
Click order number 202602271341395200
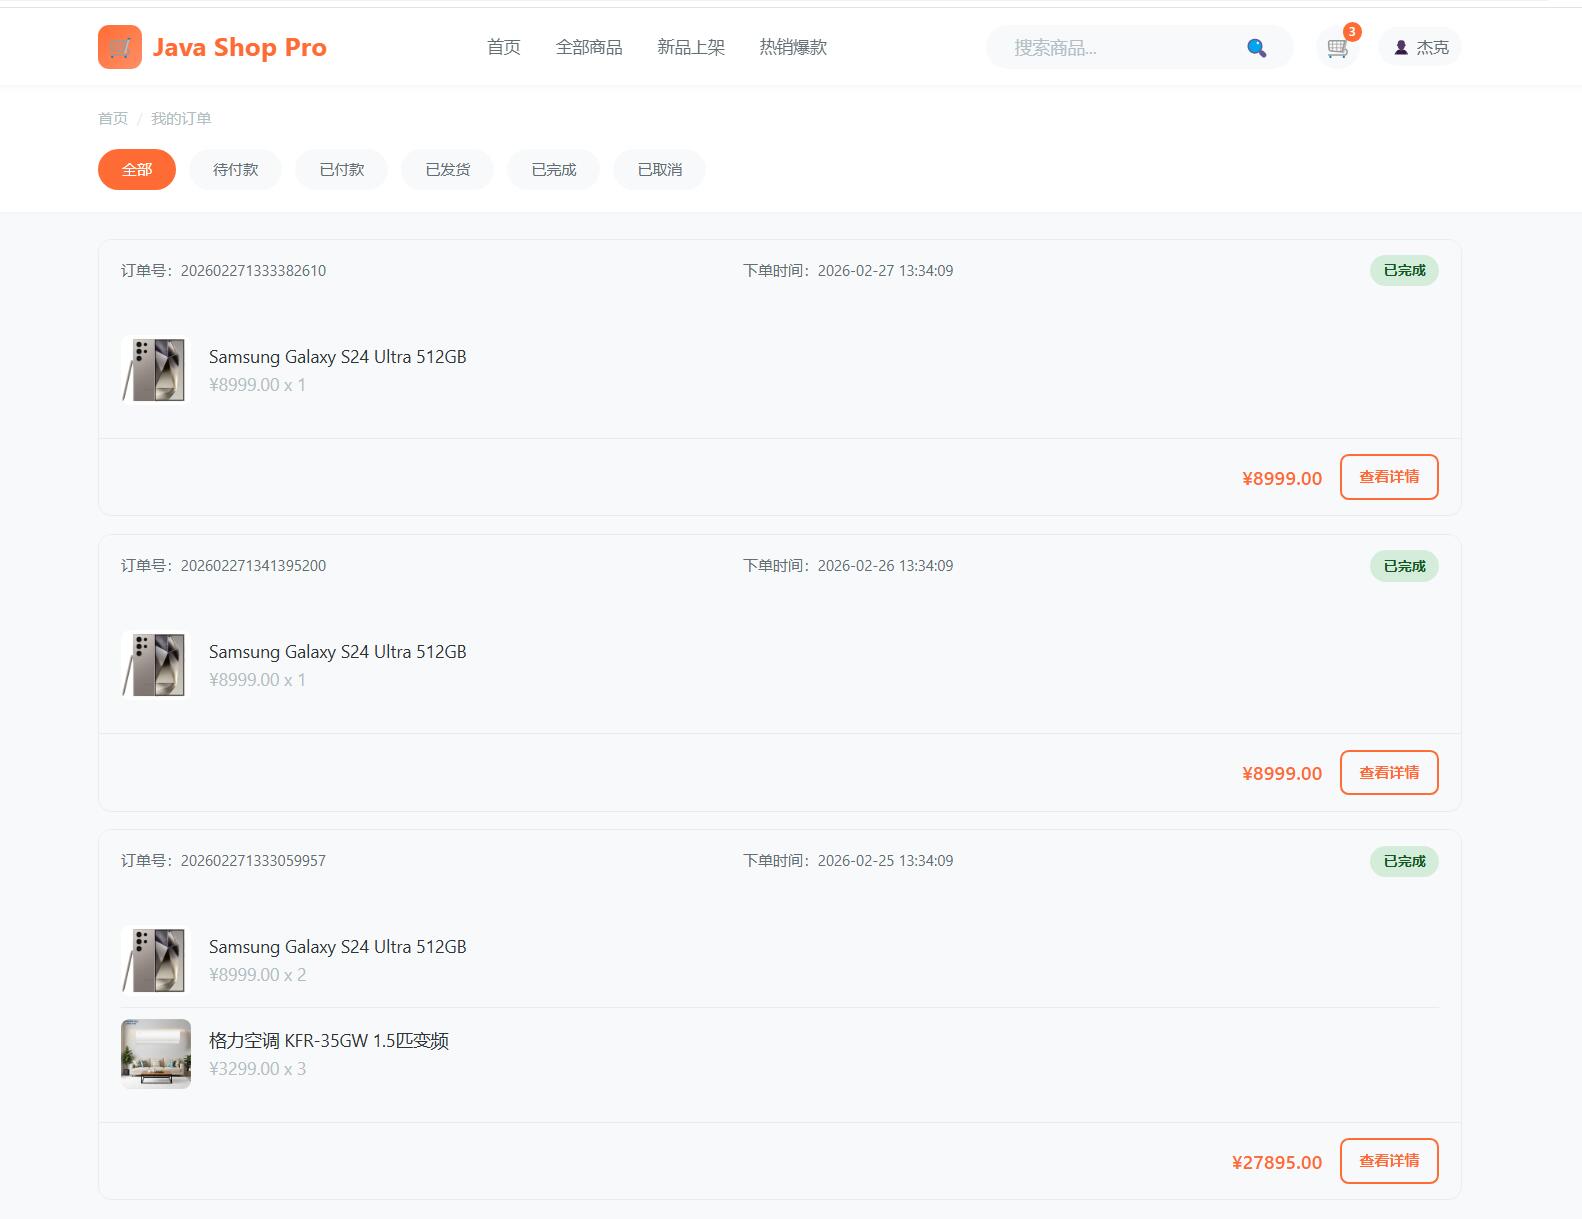(253, 565)
